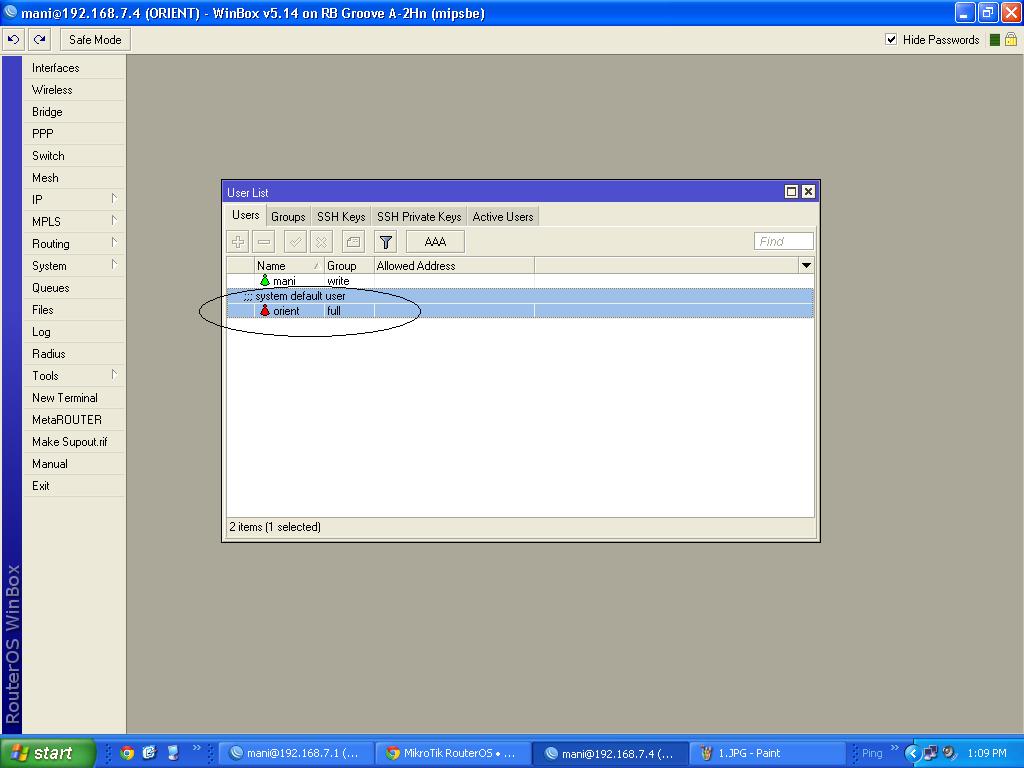Screen dimensions: 1024x768
Task: Launch Chrome from quick launch
Action: [x=127, y=753]
